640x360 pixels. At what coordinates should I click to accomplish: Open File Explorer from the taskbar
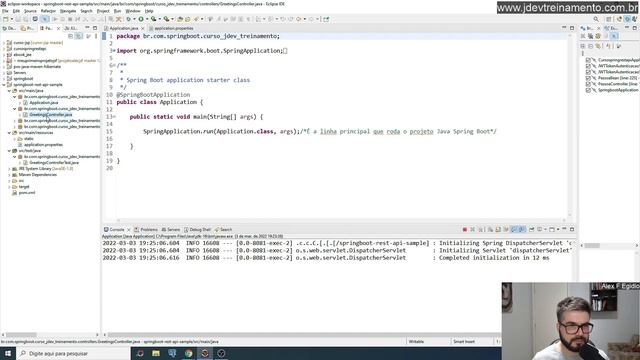tap(156, 353)
